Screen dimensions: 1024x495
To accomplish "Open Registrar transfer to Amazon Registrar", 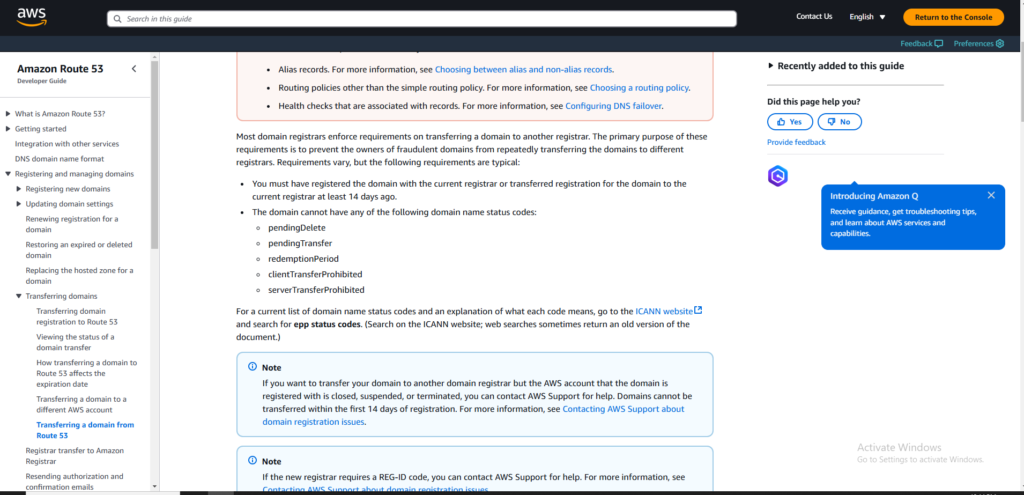I will coord(74,456).
